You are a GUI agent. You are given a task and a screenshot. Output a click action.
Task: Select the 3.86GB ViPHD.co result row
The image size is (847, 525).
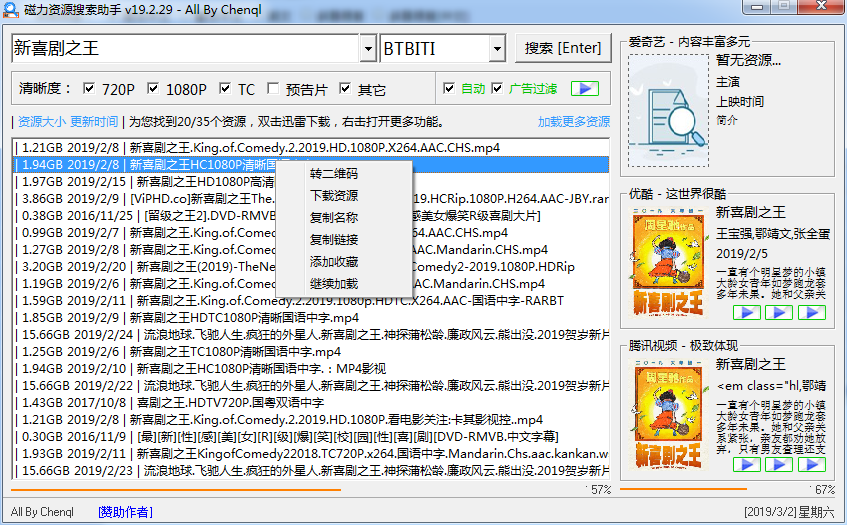click(311, 199)
